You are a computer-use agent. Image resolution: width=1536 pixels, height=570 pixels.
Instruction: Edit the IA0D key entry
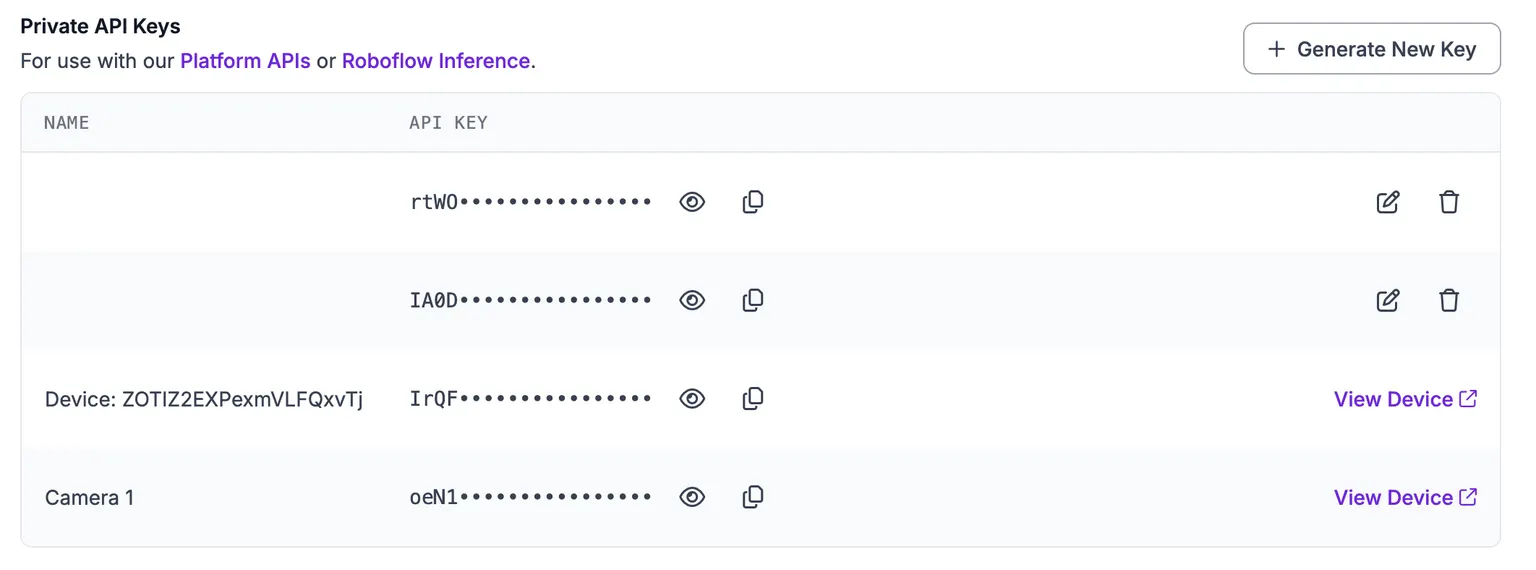pyautogui.click(x=1388, y=300)
